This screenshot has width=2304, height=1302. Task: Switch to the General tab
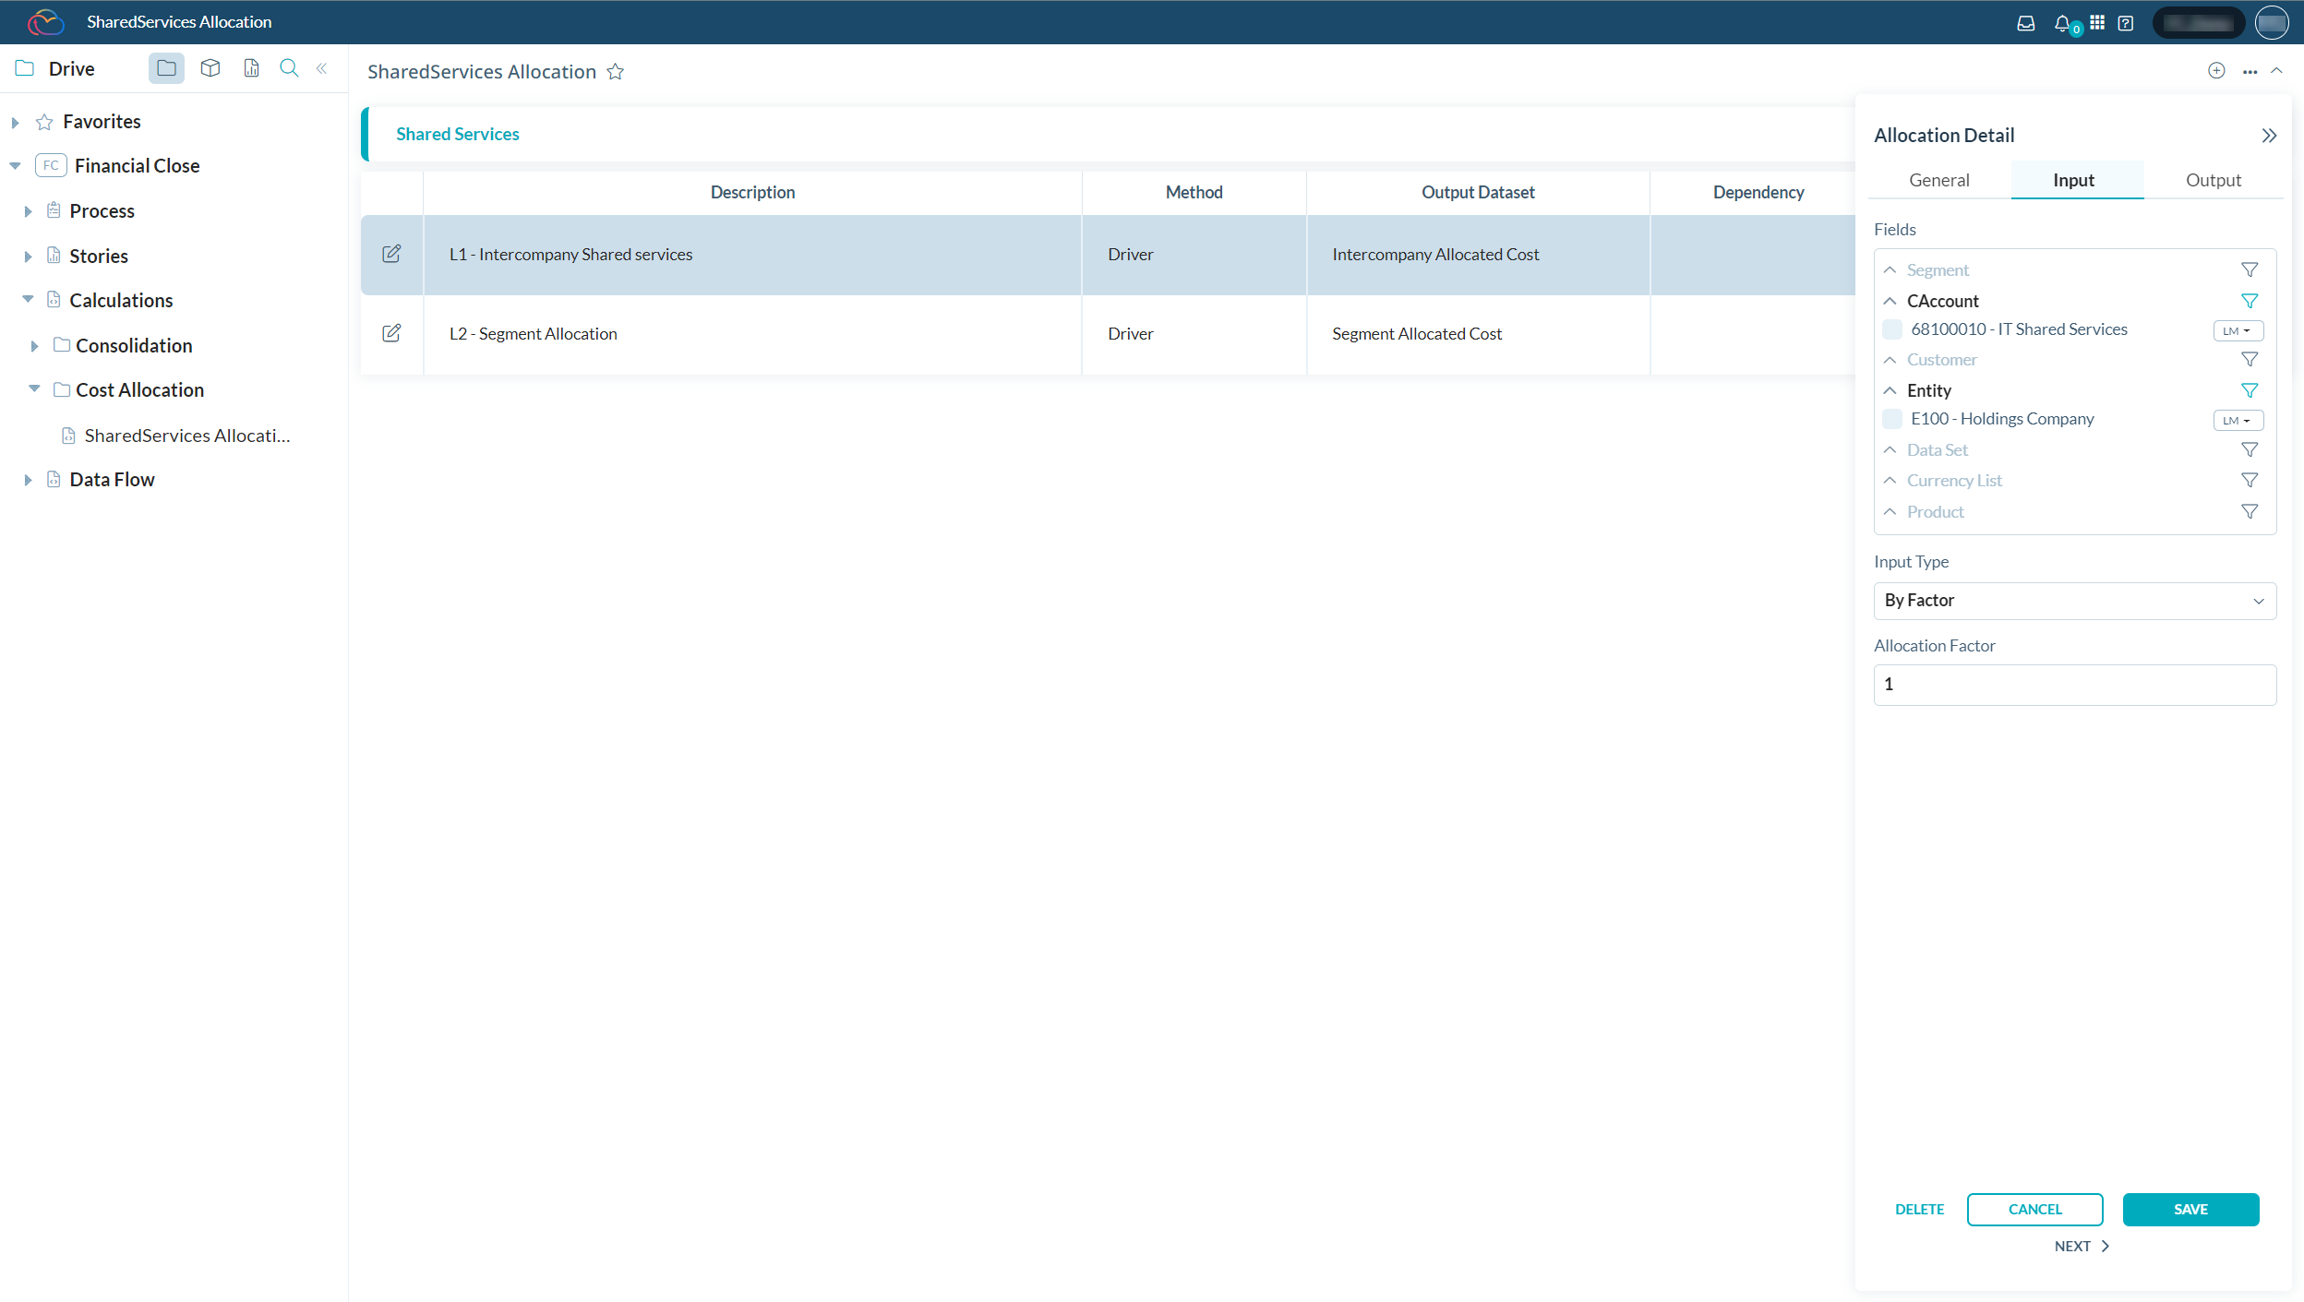pyautogui.click(x=1938, y=180)
